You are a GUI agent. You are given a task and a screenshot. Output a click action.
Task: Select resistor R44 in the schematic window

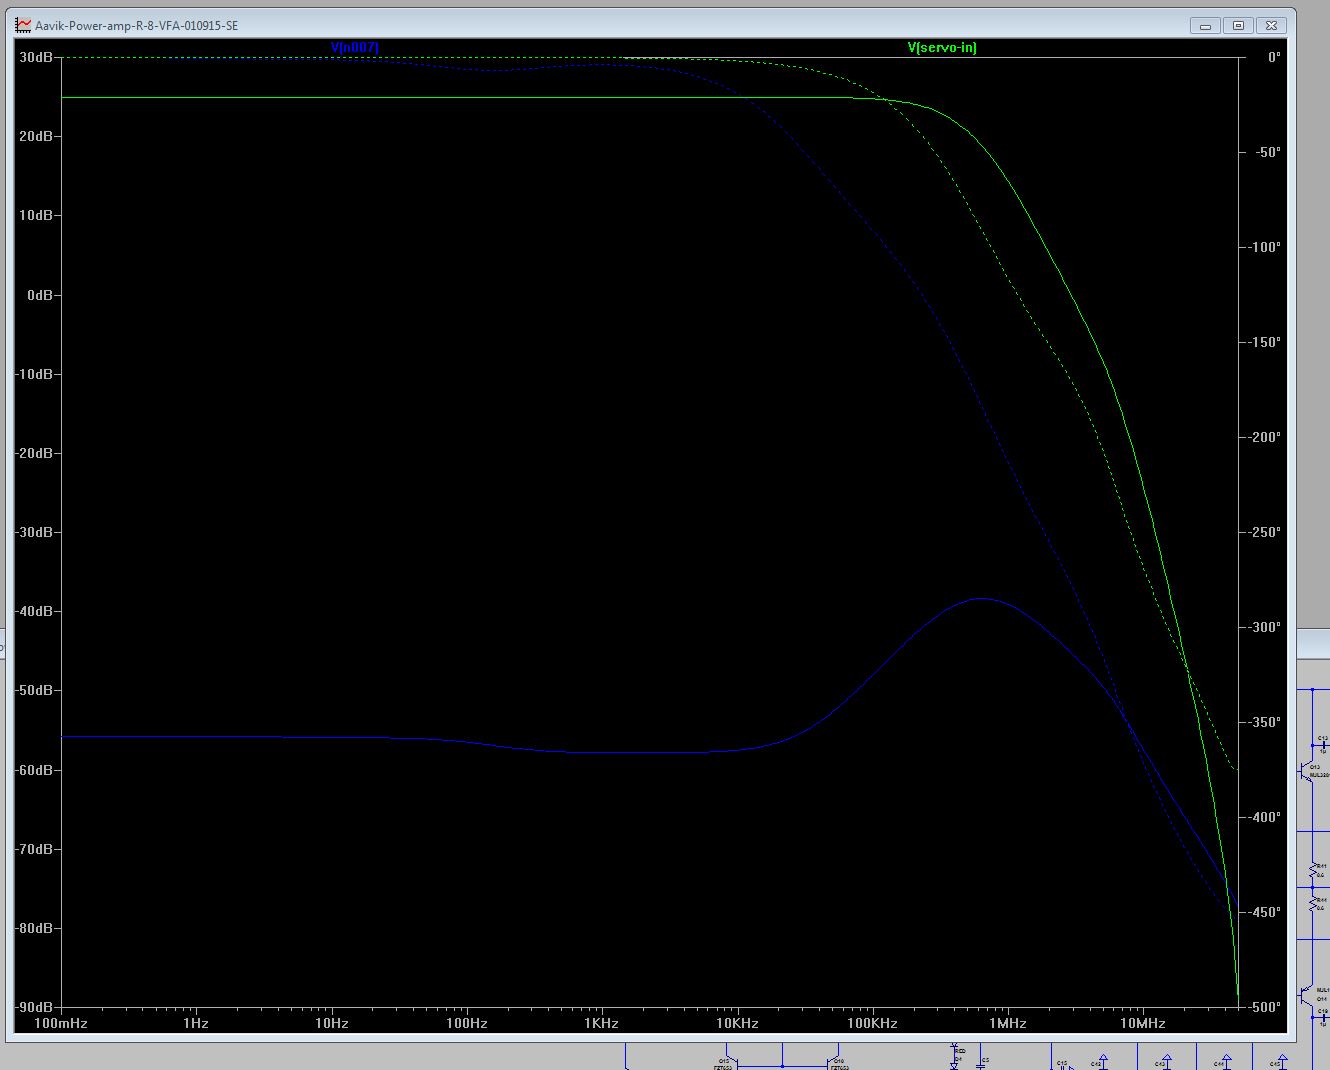(x=1313, y=905)
